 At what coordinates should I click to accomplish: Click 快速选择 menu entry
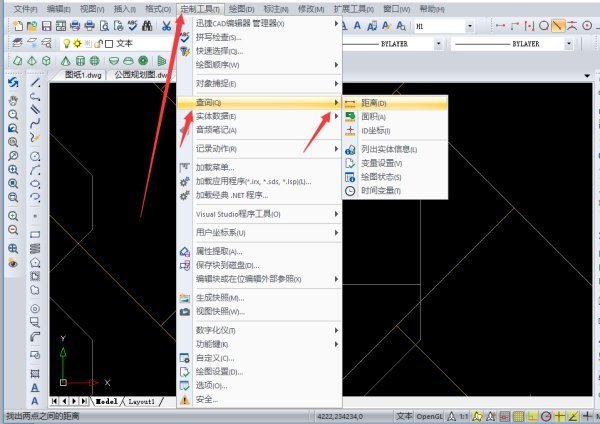tap(259, 51)
